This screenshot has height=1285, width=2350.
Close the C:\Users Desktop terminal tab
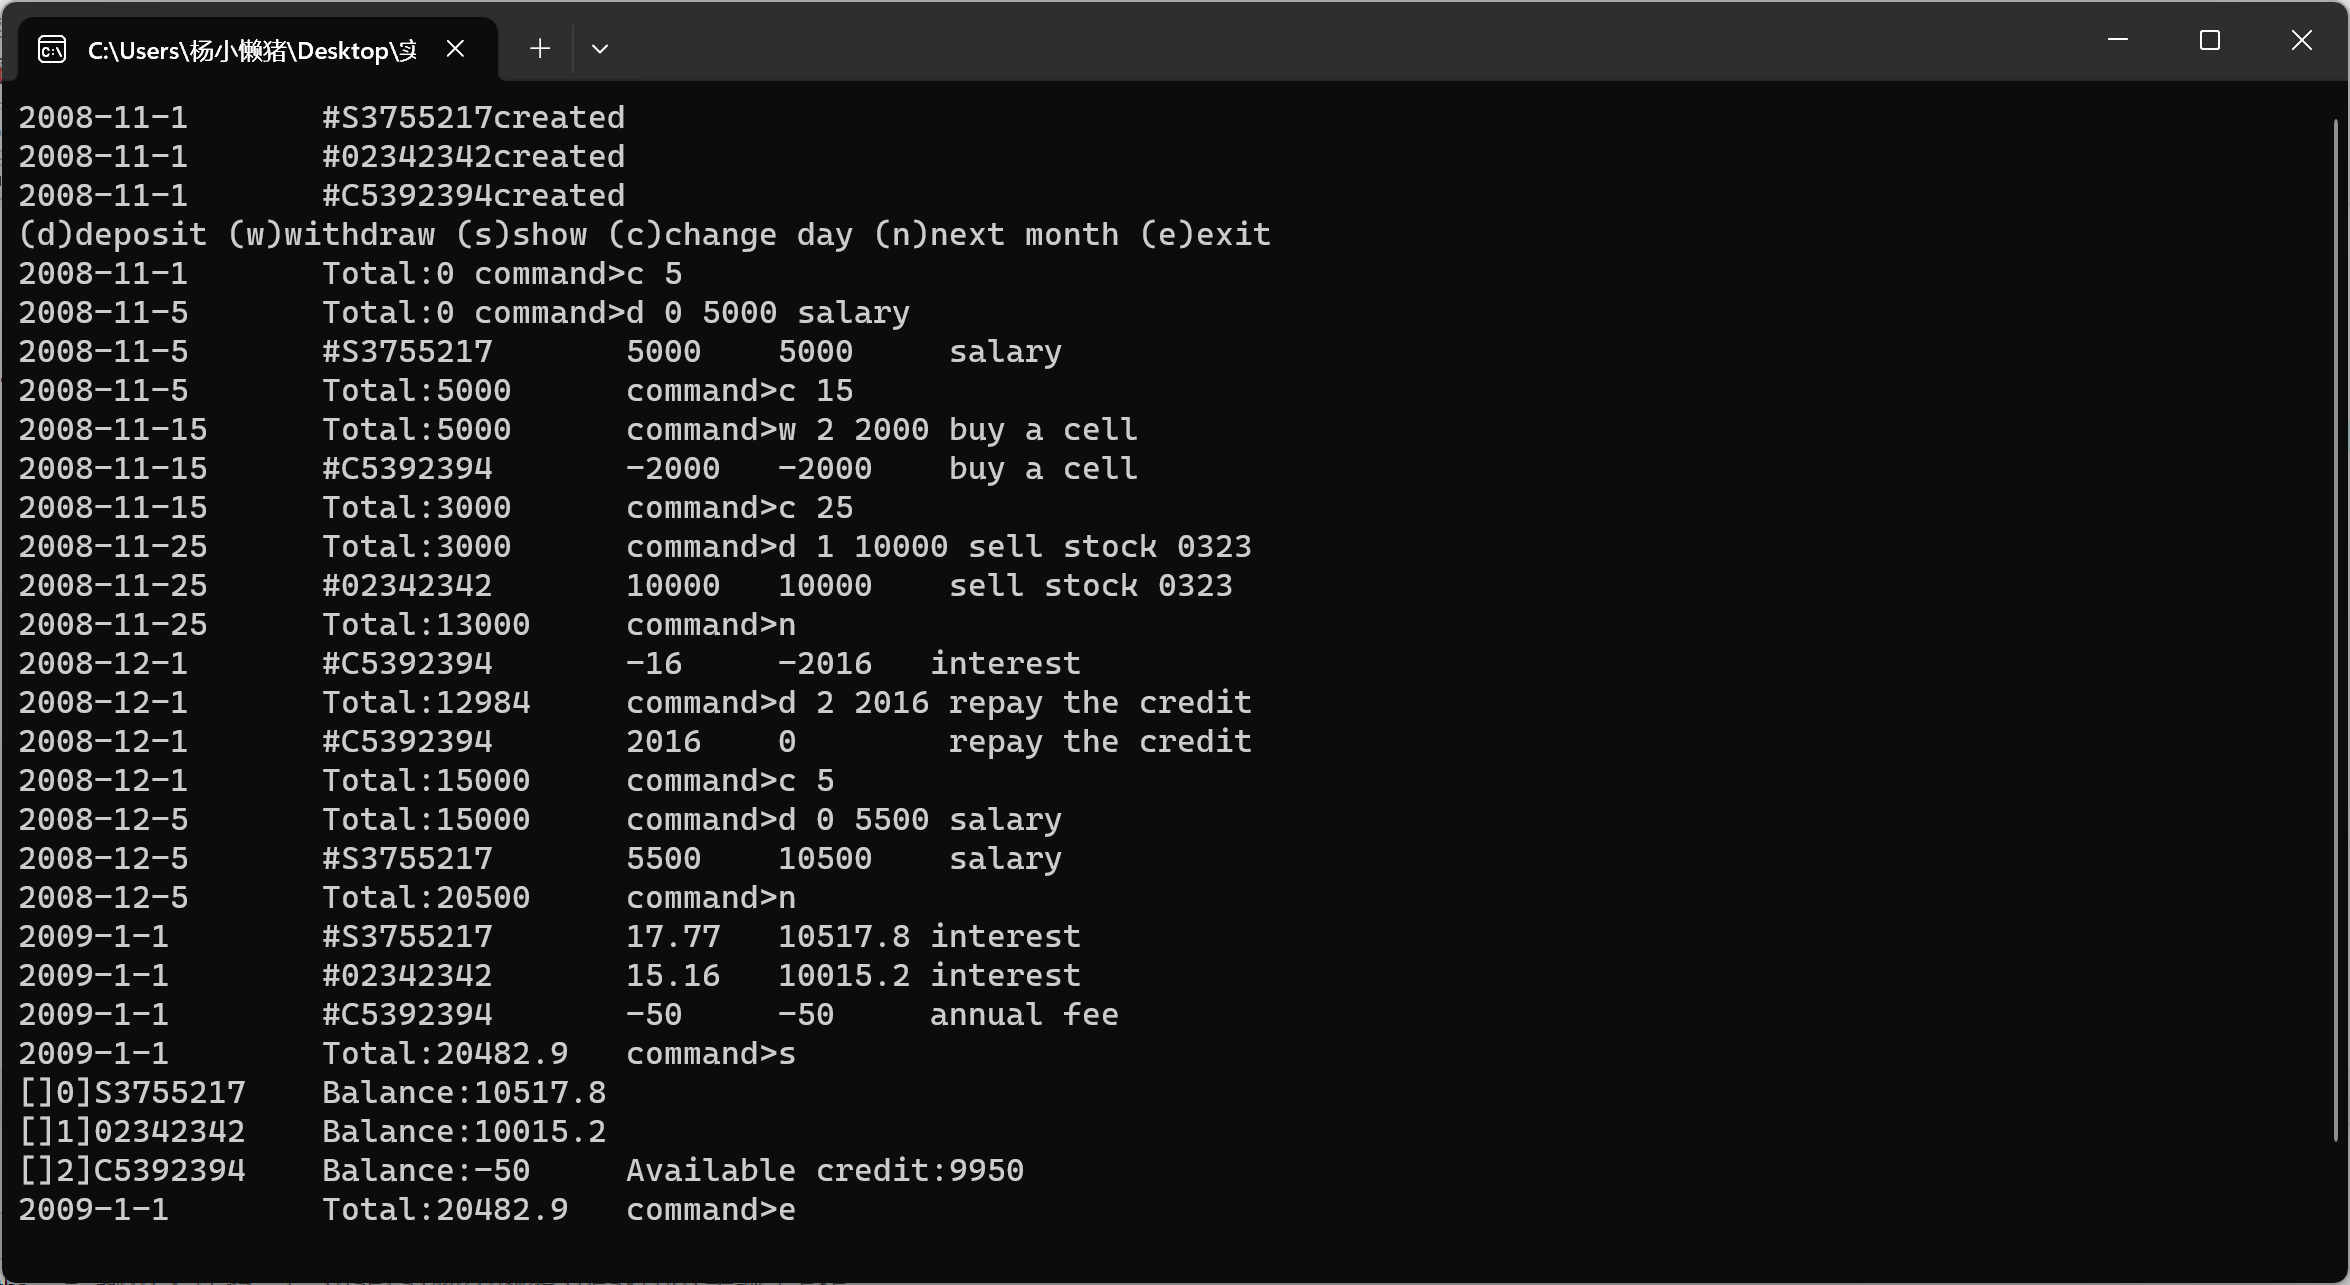[x=455, y=48]
